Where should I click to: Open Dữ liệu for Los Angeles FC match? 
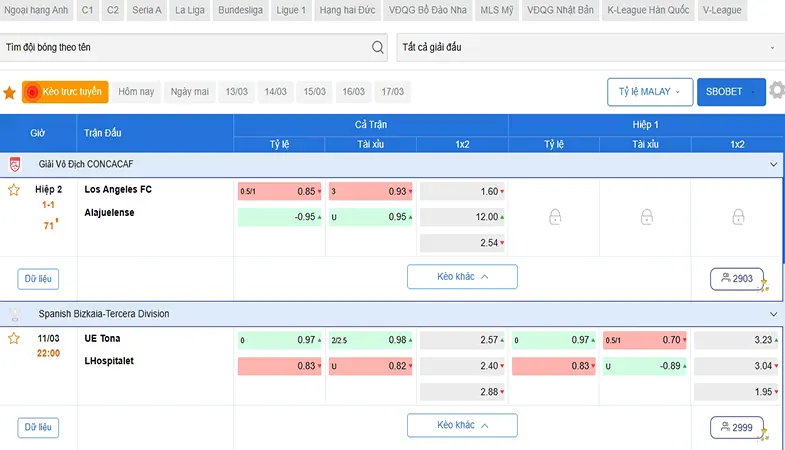[x=38, y=279]
